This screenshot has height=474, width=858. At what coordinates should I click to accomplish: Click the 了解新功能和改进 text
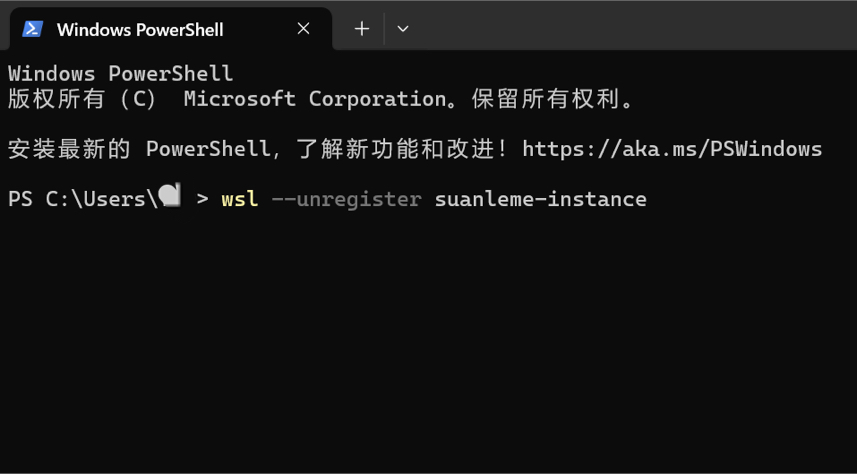396,149
